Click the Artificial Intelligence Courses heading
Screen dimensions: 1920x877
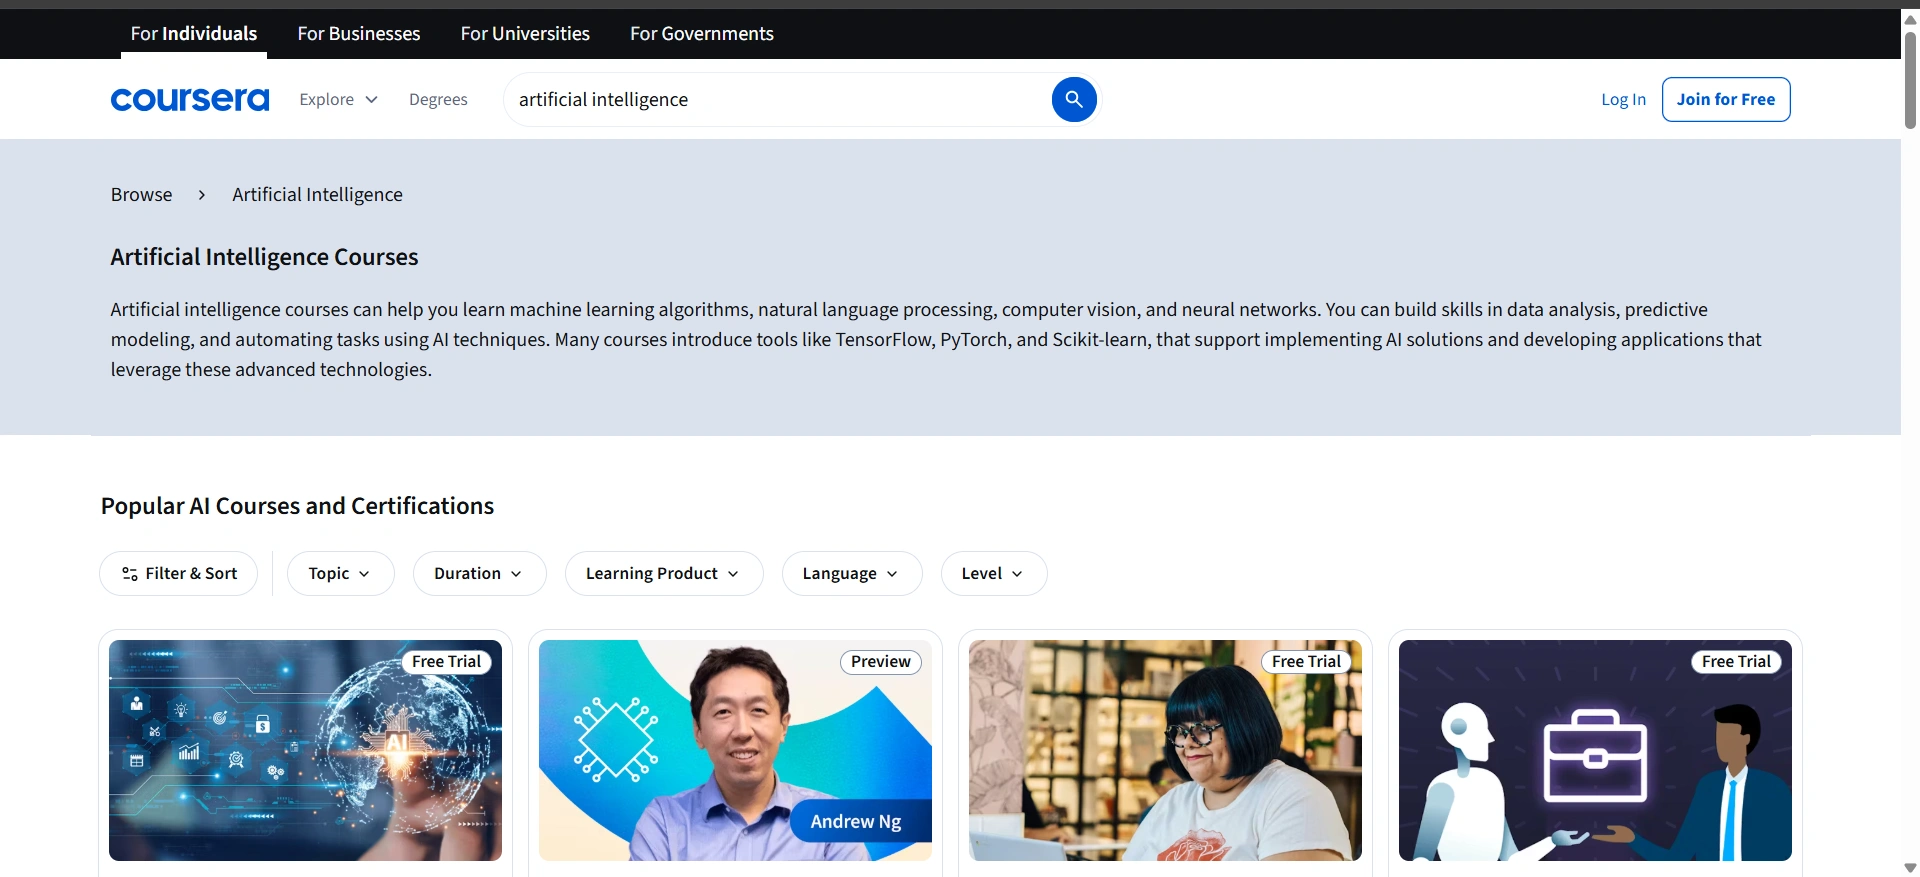click(264, 257)
